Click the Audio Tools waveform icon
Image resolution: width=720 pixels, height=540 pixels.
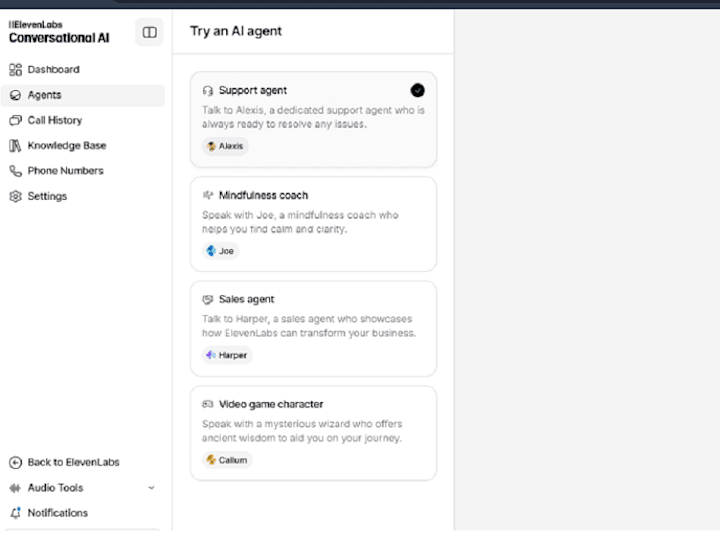point(16,488)
